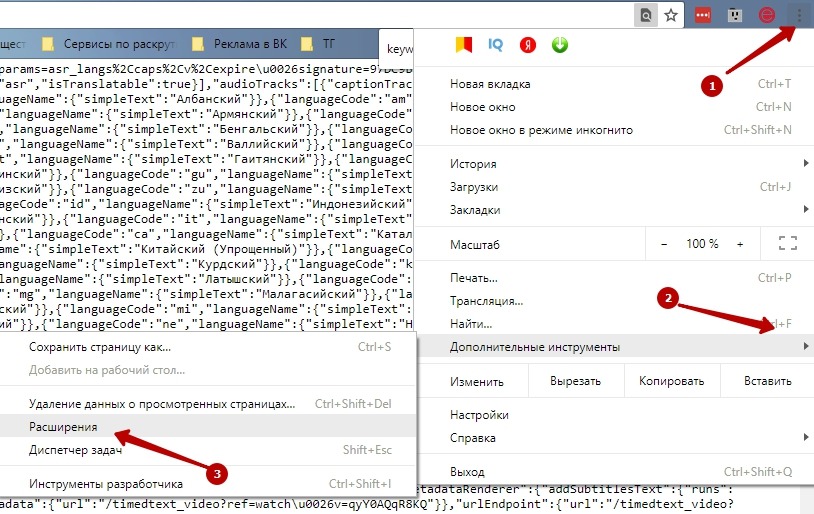Open Инструменты разработчика entry
This screenshot has width=814, height=514.
tap(208, 484)
